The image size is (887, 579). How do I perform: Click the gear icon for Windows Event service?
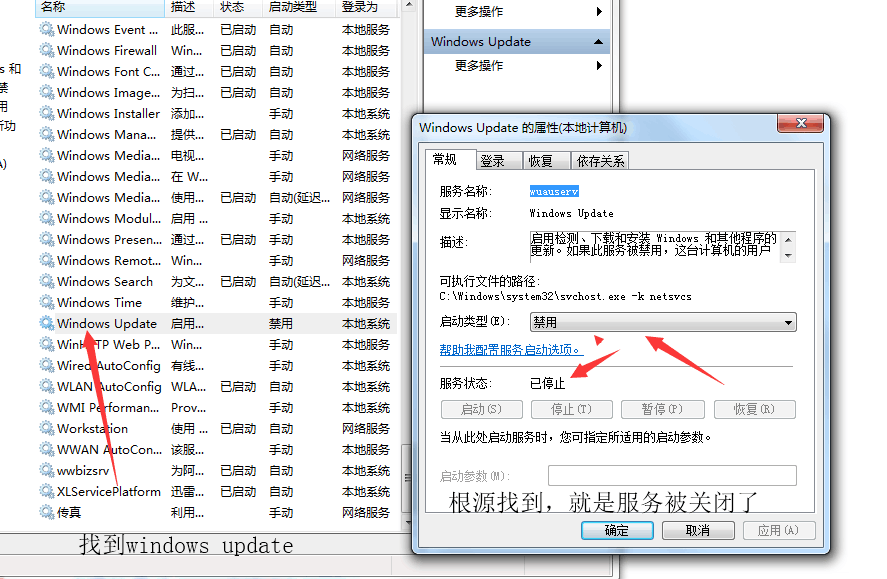point(46,29)
